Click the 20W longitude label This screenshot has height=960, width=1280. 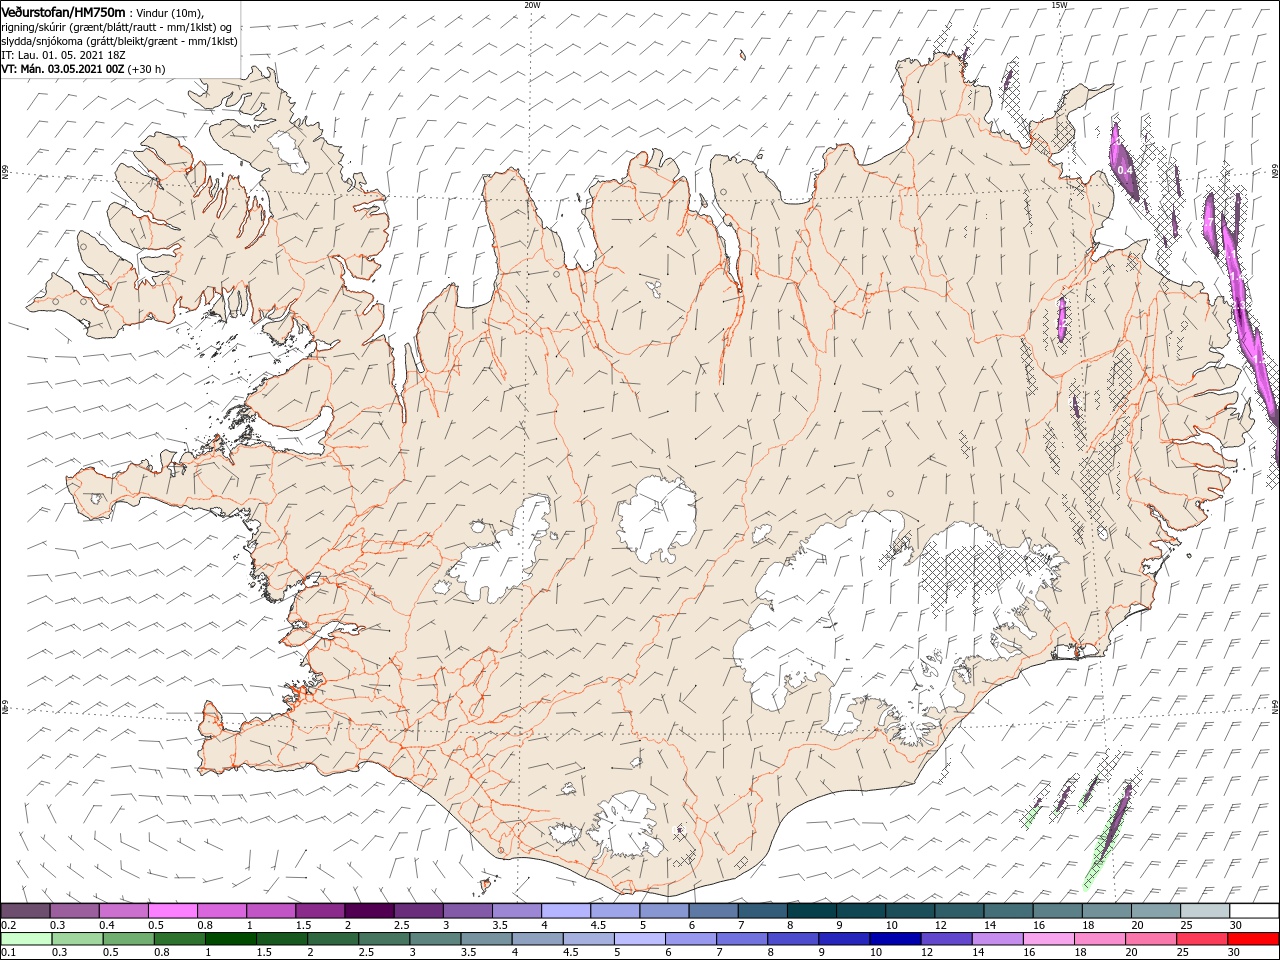click(x=532, y=5)
